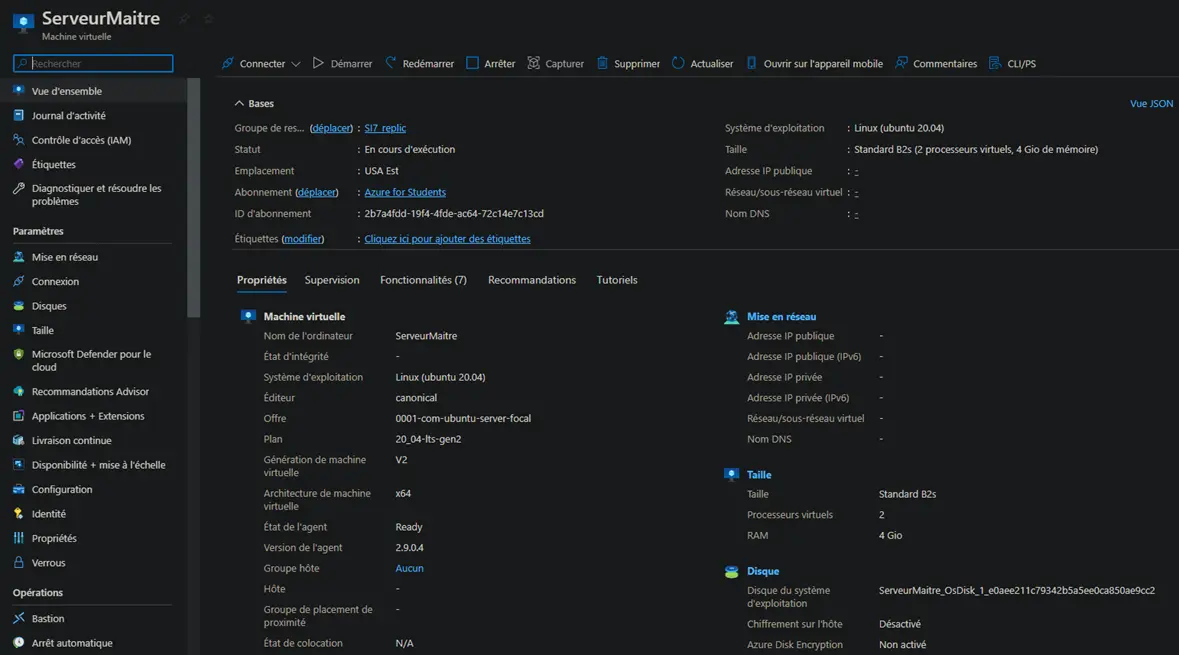Screen dimensions: 1179x655
Task: Click the subscription ID 2b7a4fdd-19f4-4fde-ac64-72c14e7c13cd
Action: click(x=454, y=214)
